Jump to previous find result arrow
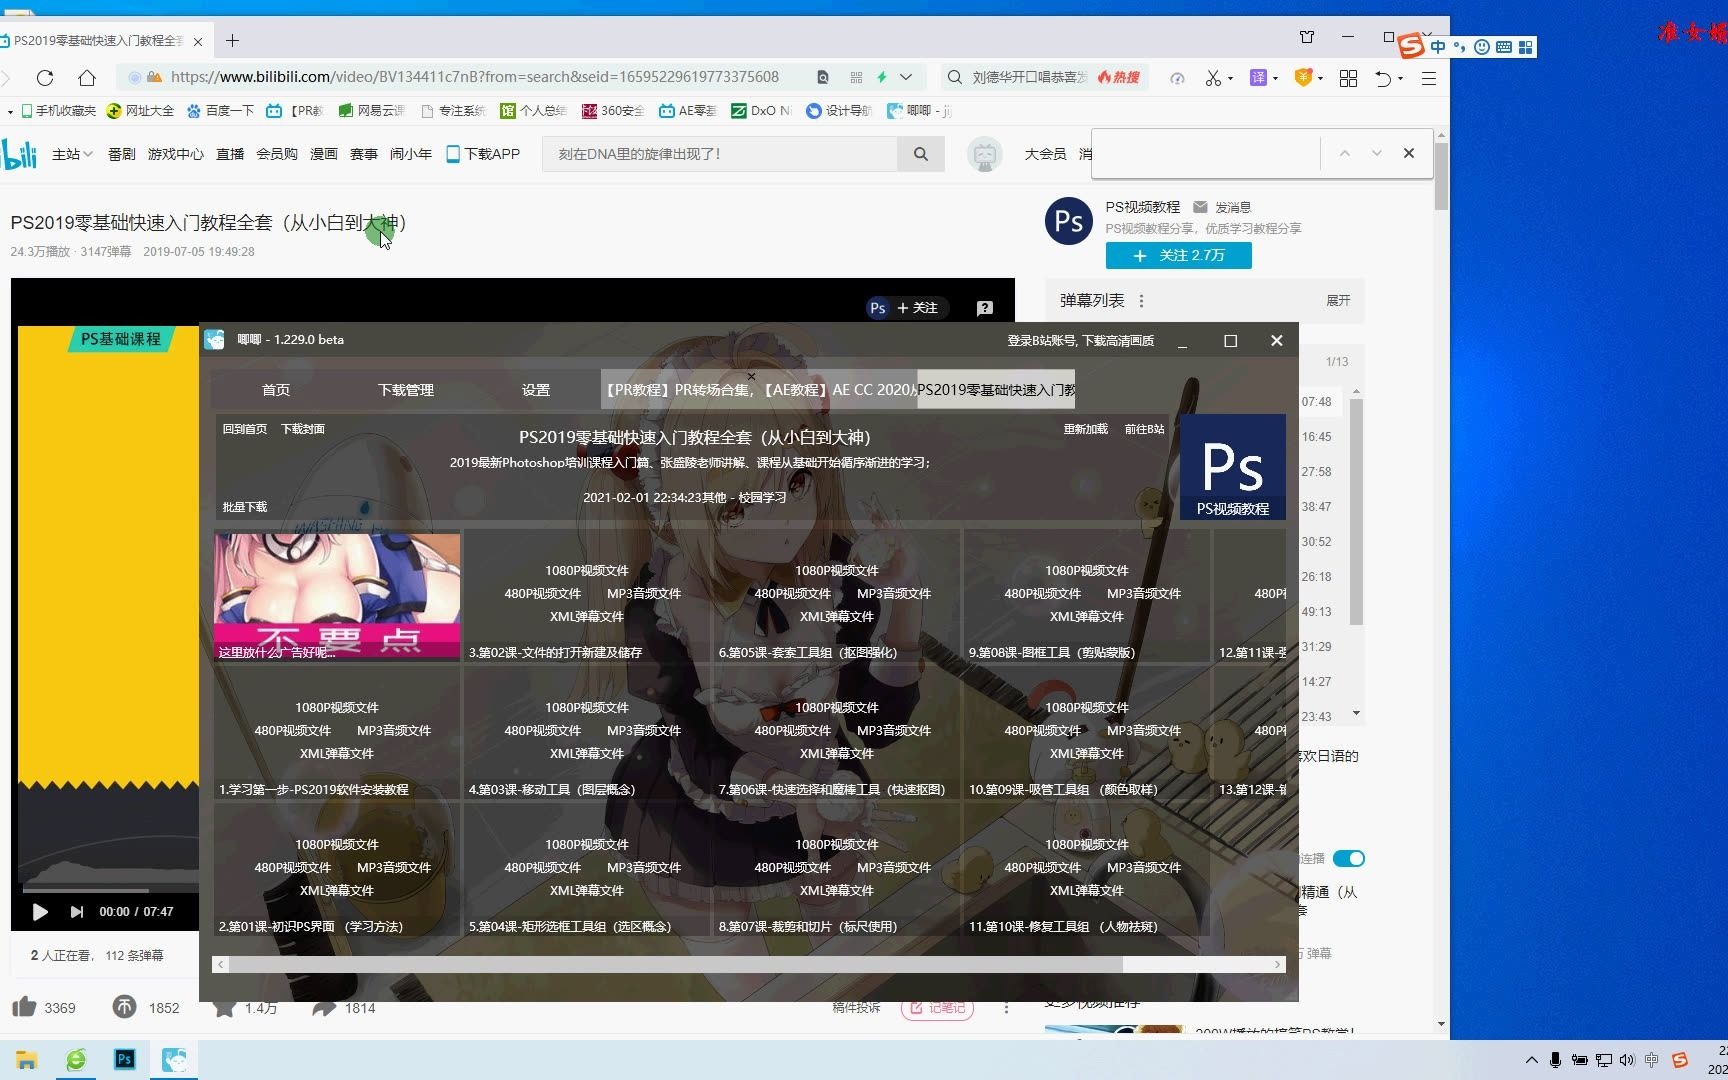1728x1080 pixels. pyautogui.click(x=1345, y=153)
